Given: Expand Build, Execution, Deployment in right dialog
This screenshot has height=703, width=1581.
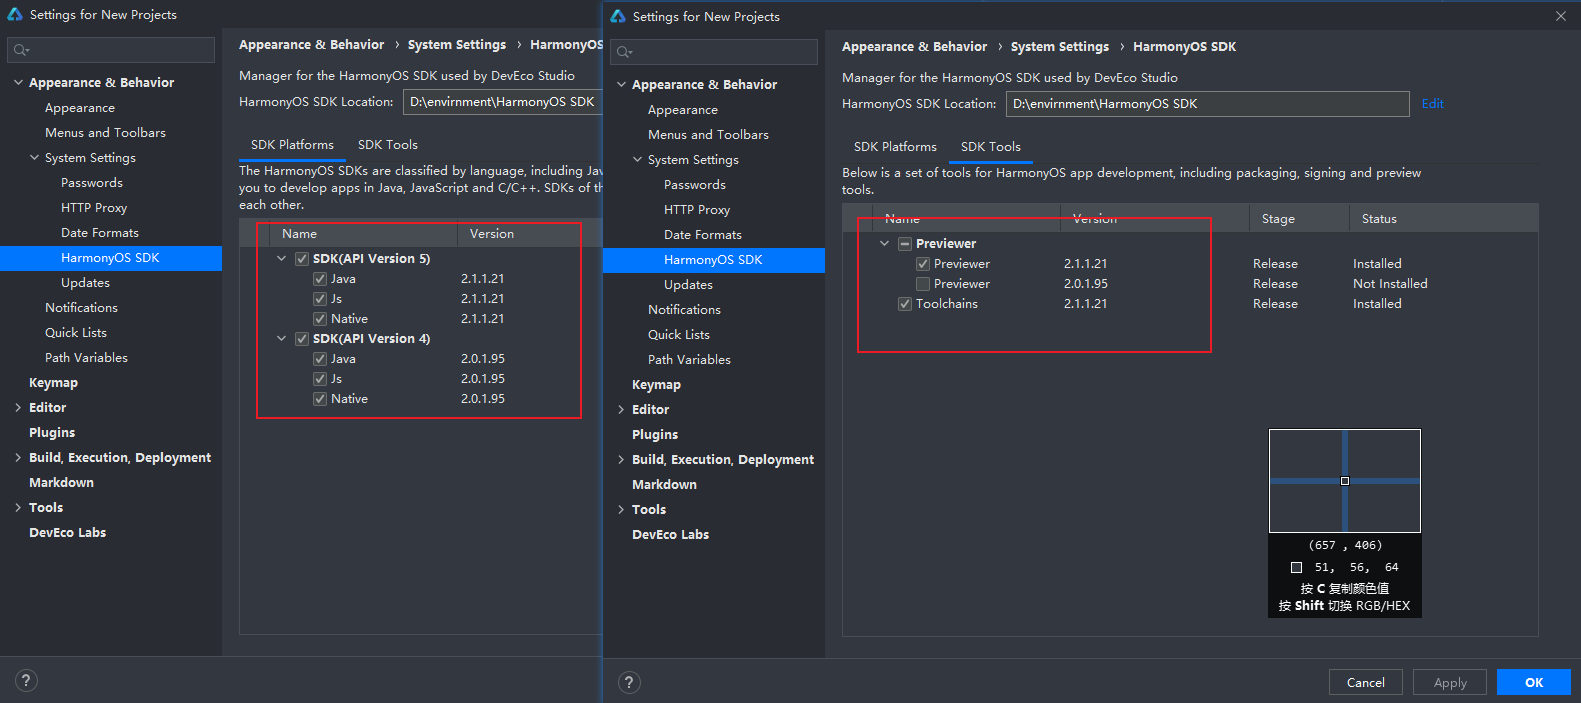Looking at the screenshot, I should (621, 460).
